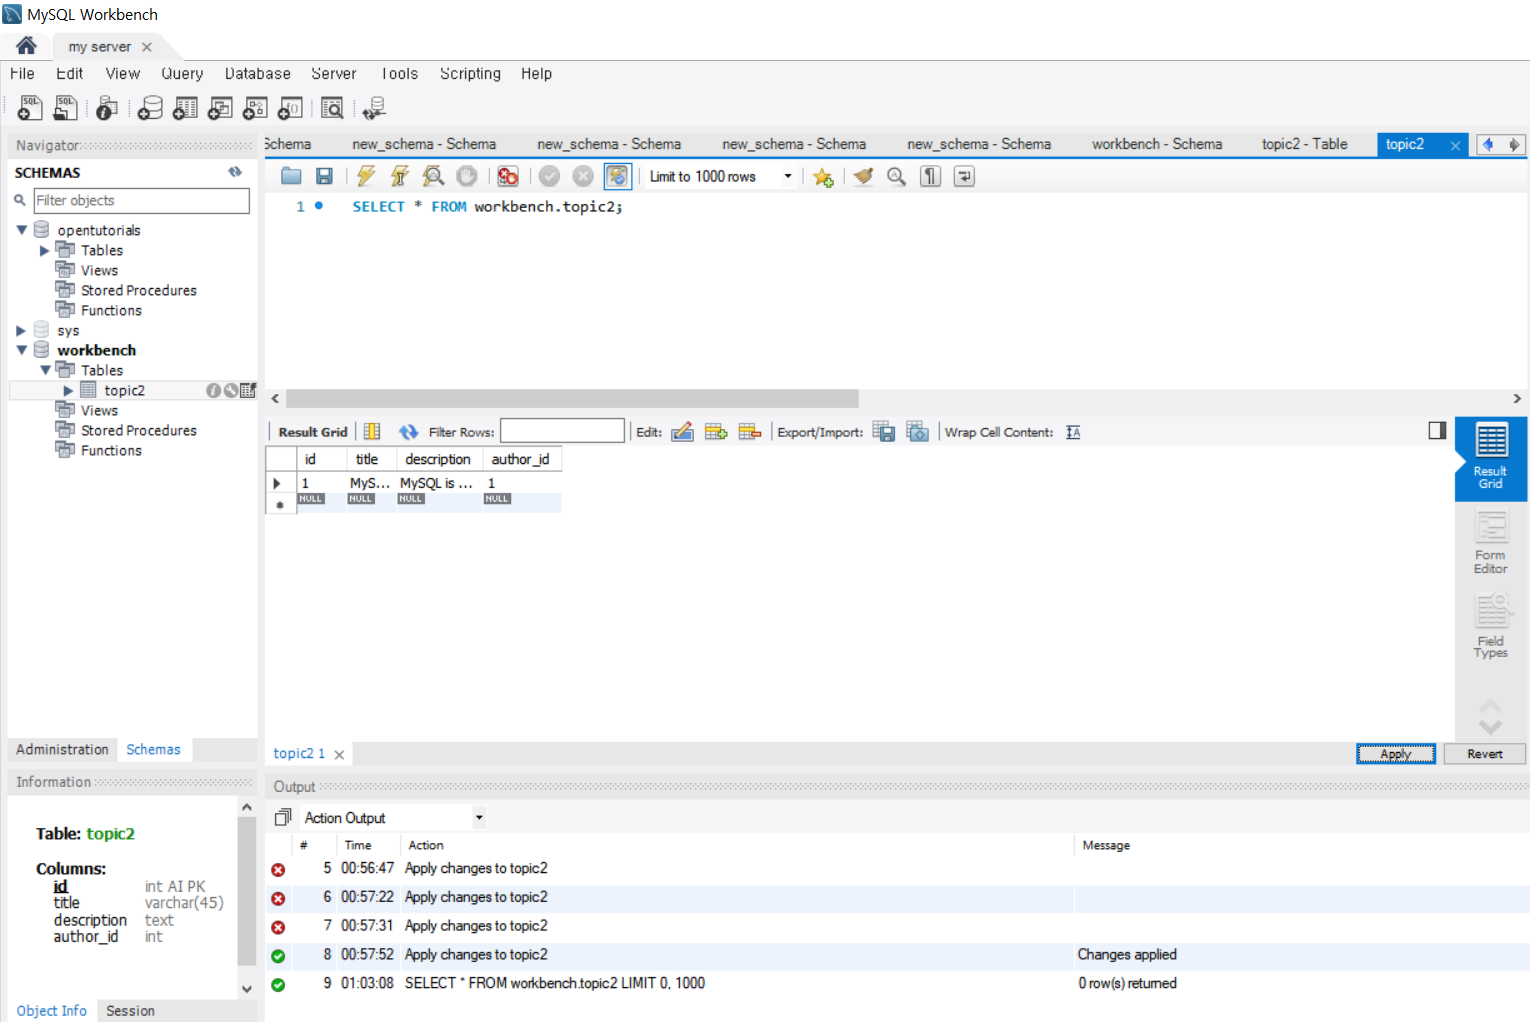Toggle the result side panel visibility

tap(1437, 430)
